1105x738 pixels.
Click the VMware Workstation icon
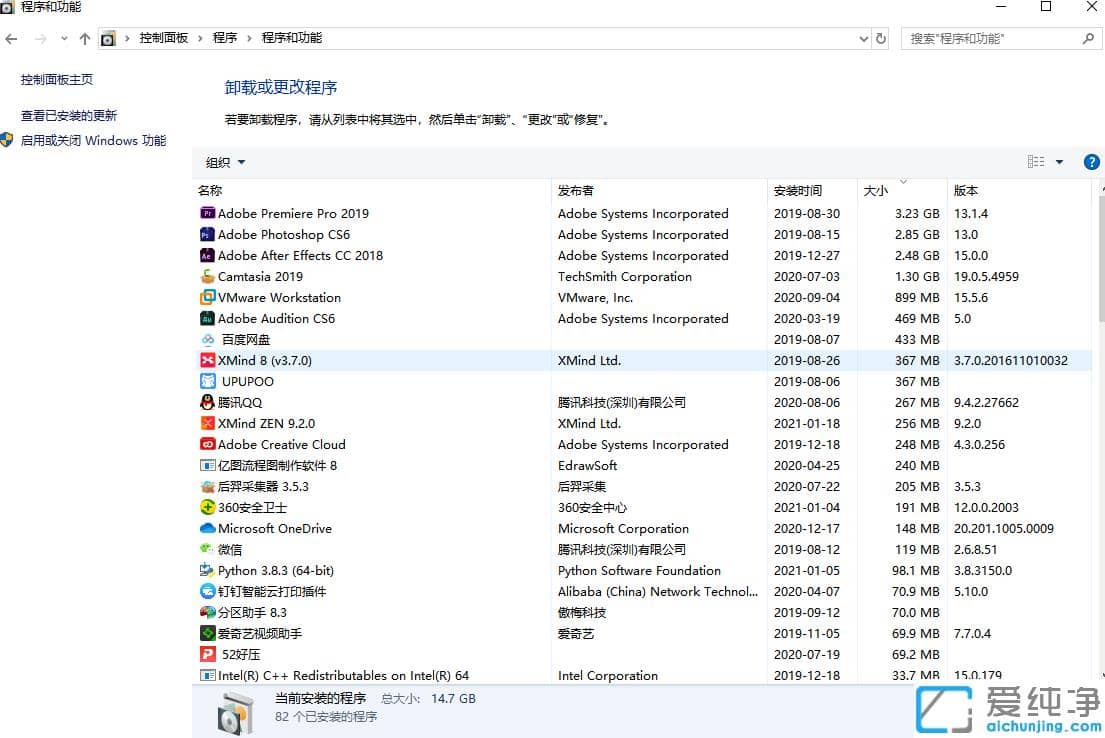(x=207, y=297)
